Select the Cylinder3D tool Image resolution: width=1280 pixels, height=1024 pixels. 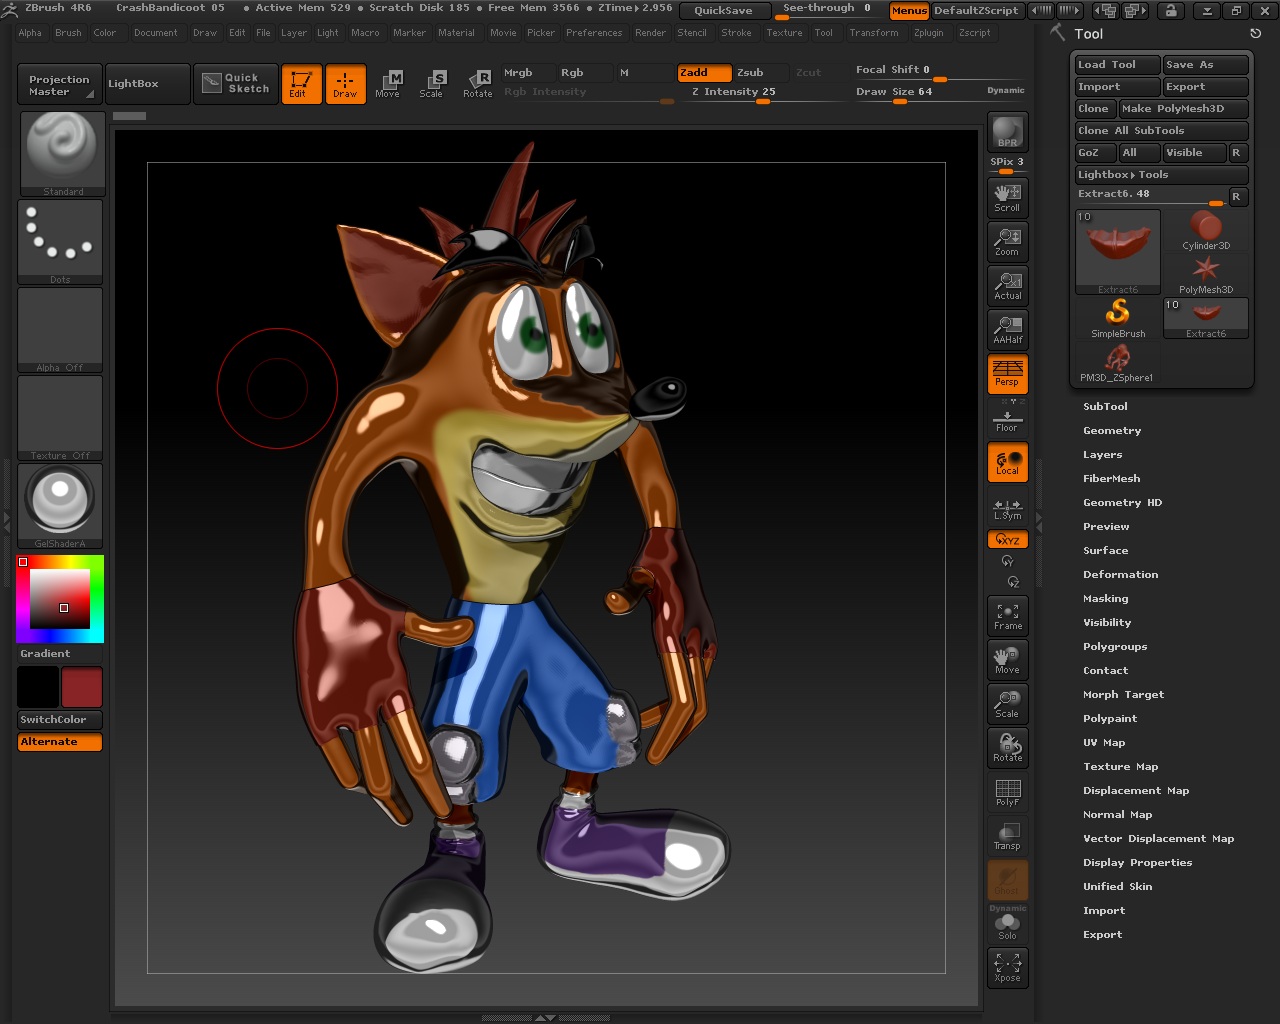point(1206,230)
